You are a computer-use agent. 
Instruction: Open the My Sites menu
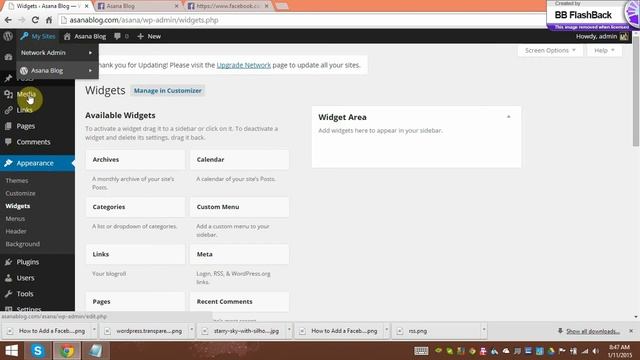(x=38, y=36)
